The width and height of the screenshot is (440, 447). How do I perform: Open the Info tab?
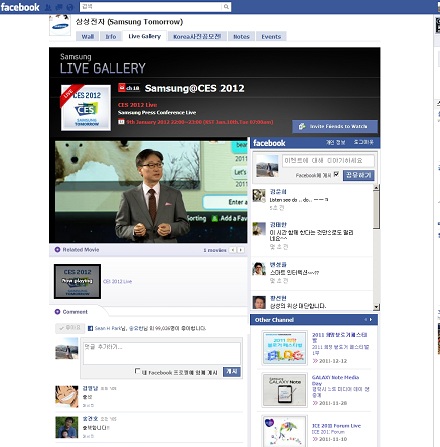click(x=111, y=36)
